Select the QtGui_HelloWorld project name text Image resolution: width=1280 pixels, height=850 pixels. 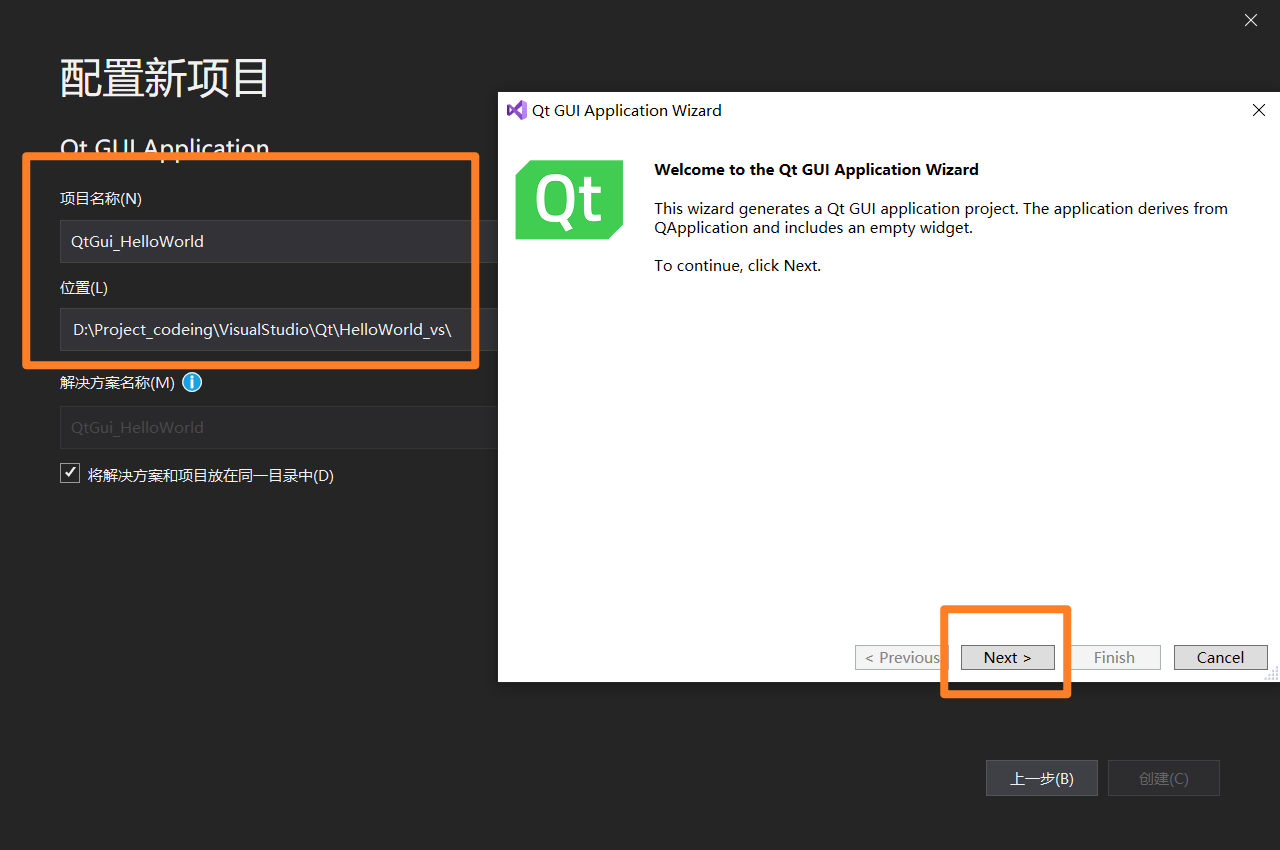[135, 241]
